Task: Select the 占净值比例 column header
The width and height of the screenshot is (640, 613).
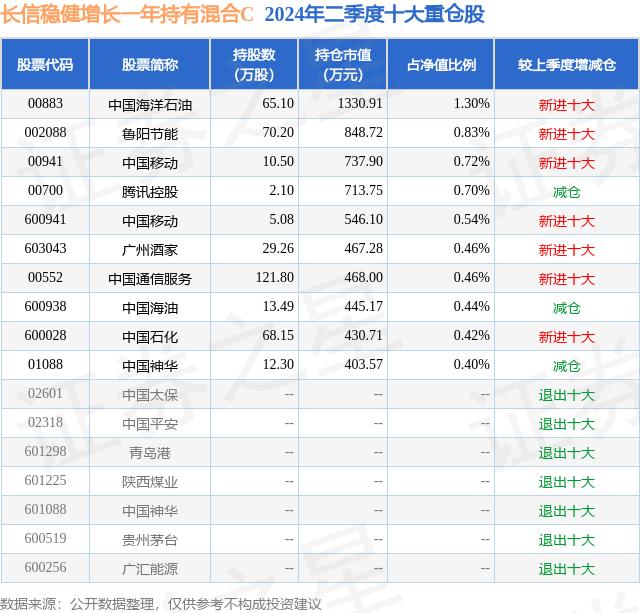Action: [441, 64]
